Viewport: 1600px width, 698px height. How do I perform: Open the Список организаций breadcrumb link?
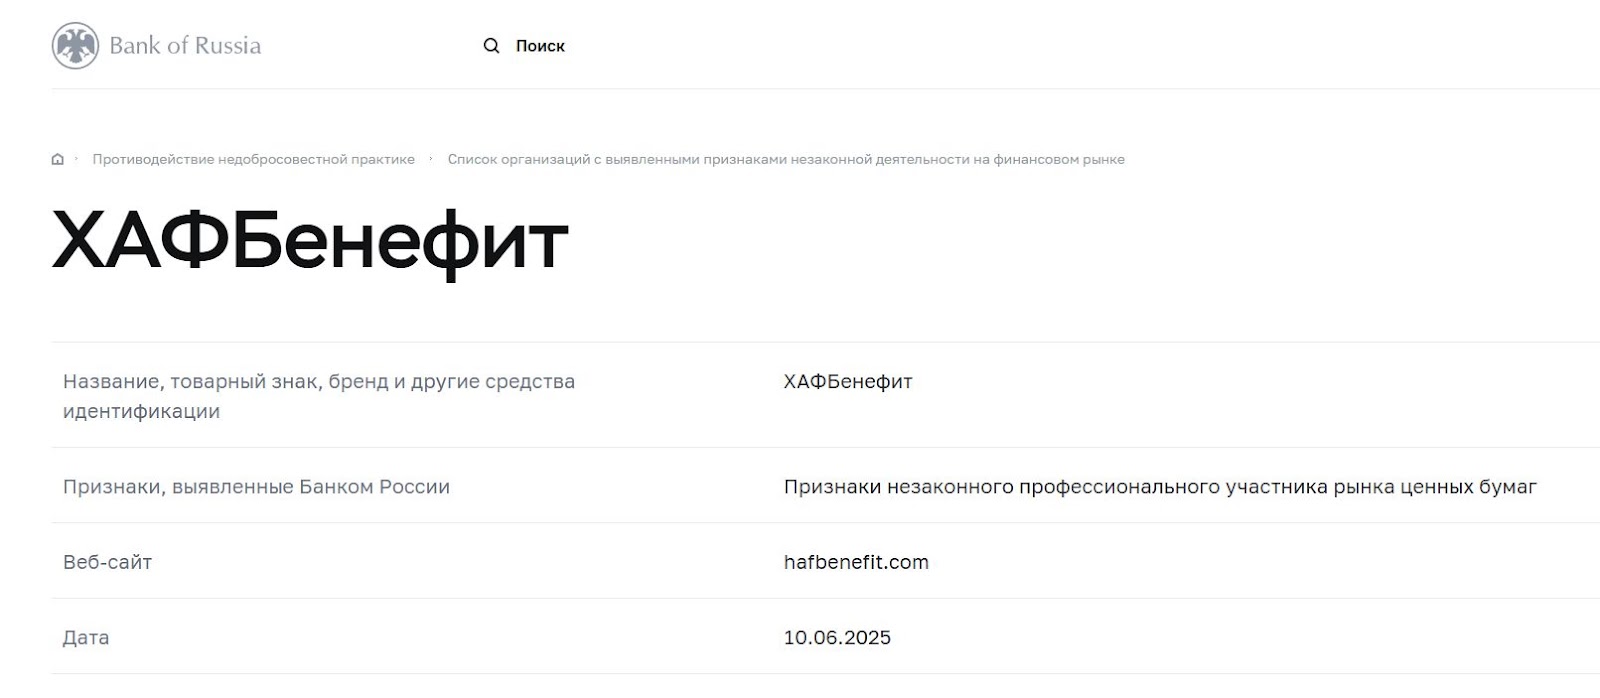click(x=786, y=159)
